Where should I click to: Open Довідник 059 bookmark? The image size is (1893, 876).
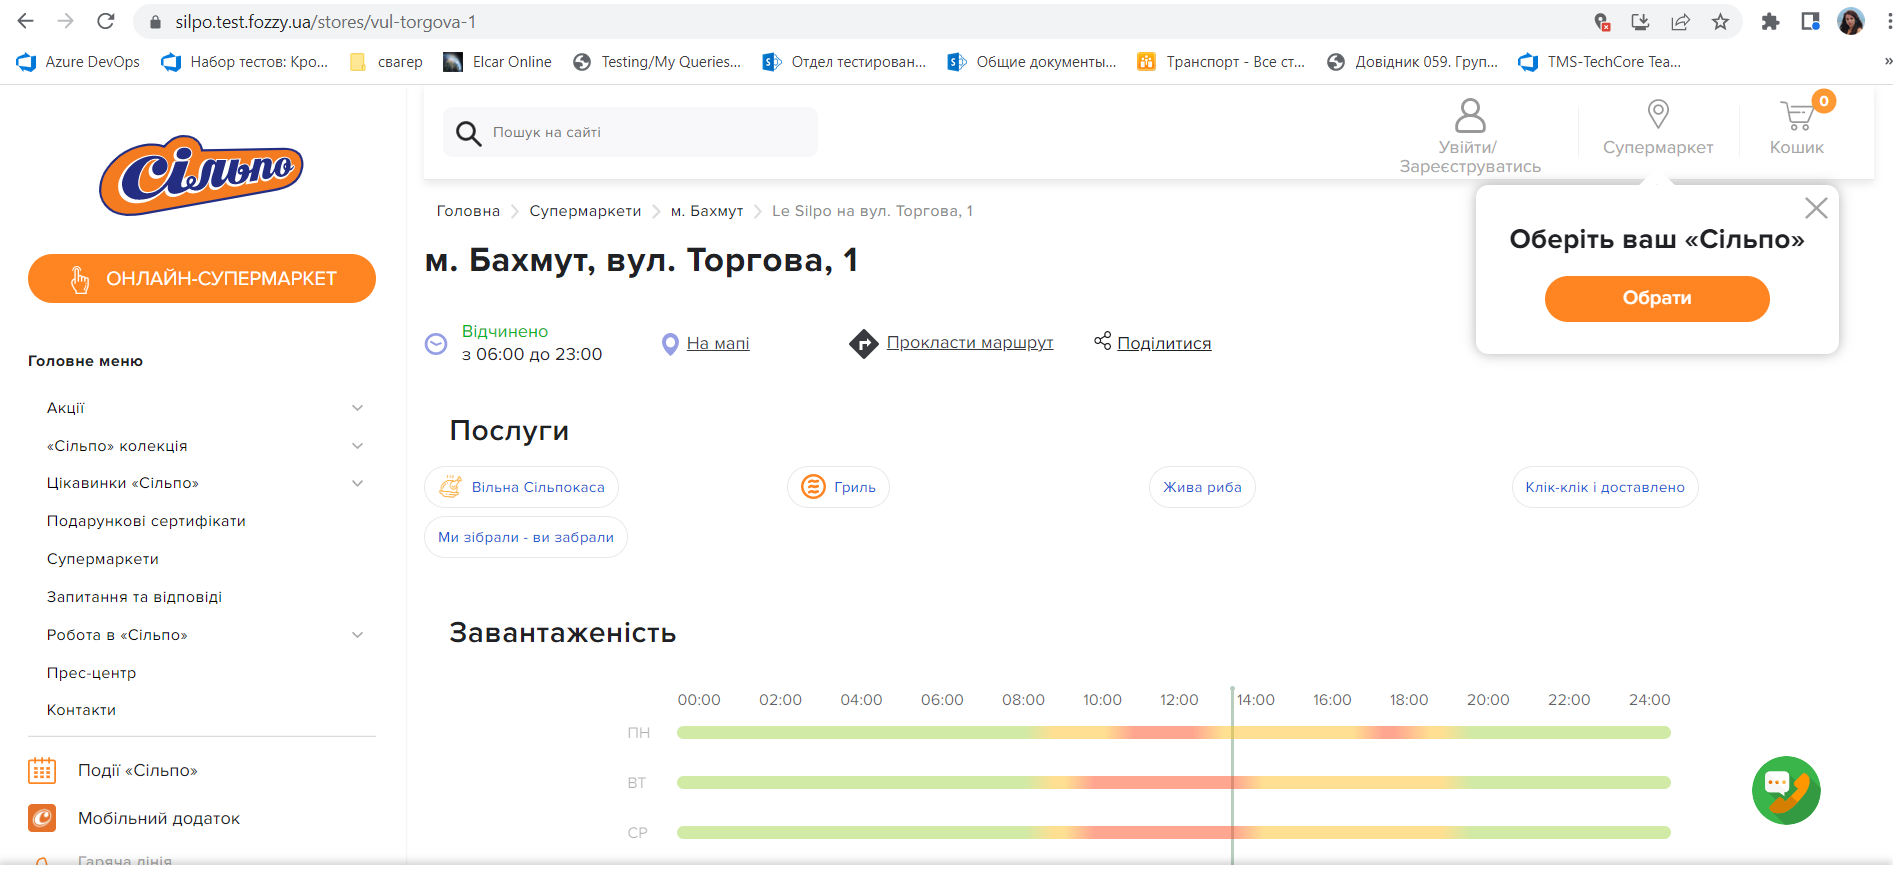(1412, 62)
